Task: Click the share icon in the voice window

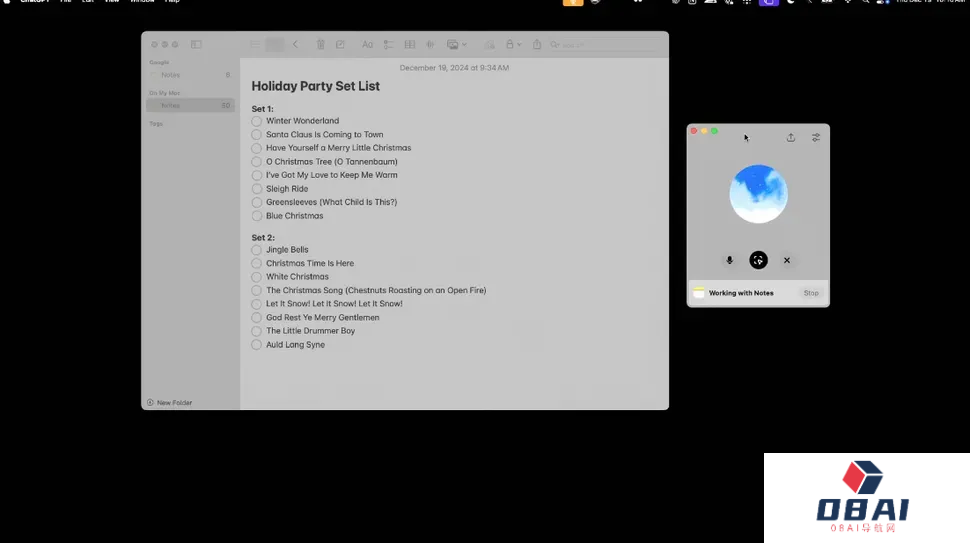Action: pos(791,138)
